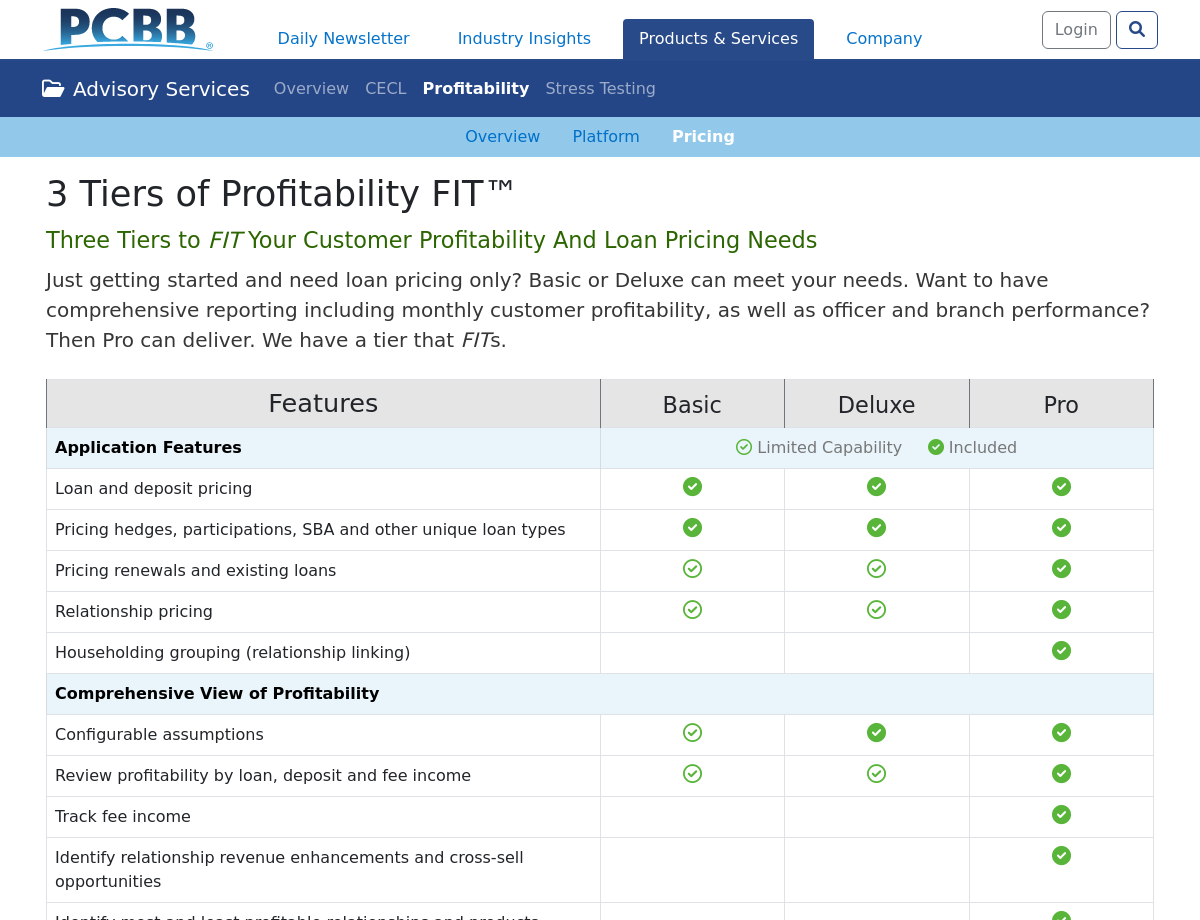
Task: Click Pro checkmark for Householding grouping
Action: point(1061,651)
